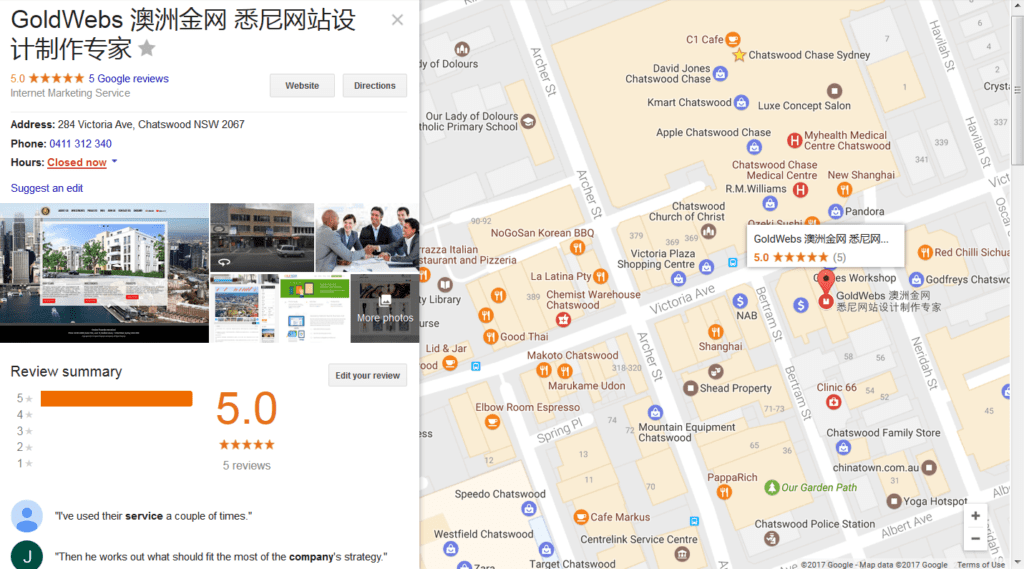Open the More photos gallery
Screen dimensions: 1024x569
(384, 308)
